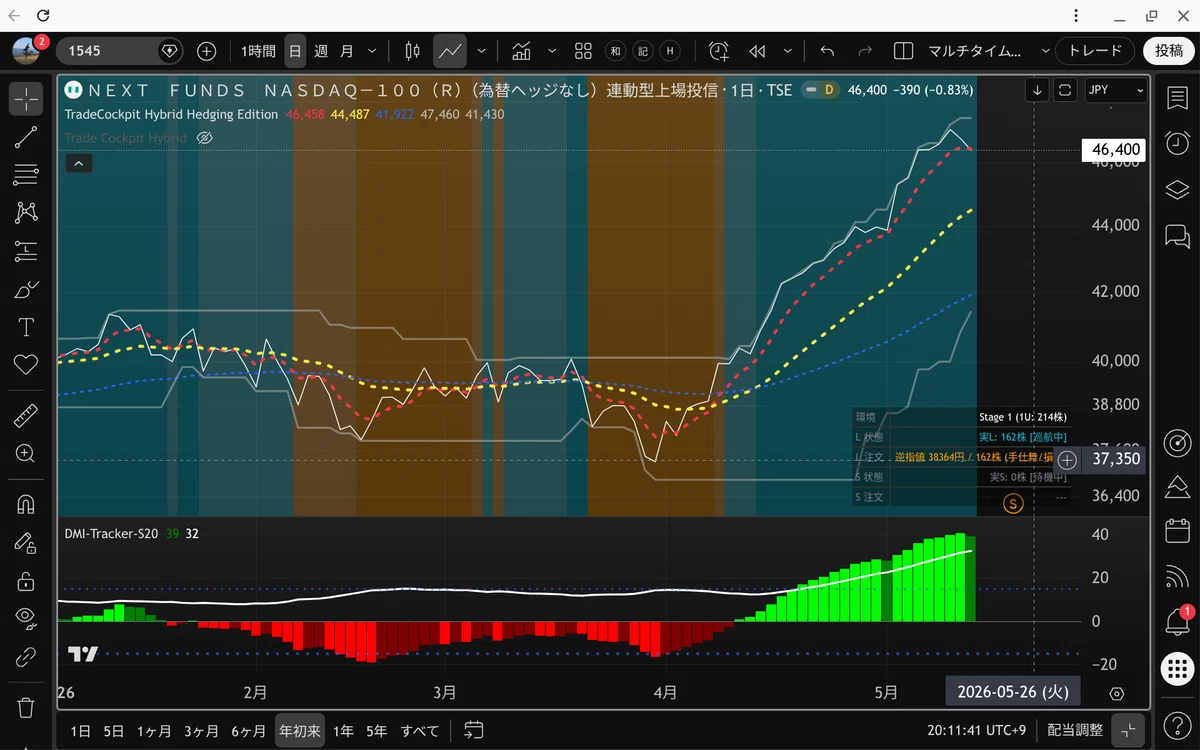Select the brush drawing tool
This screenshot has height=750, width=1200.
pyautogui.click(x=26, y=289)
